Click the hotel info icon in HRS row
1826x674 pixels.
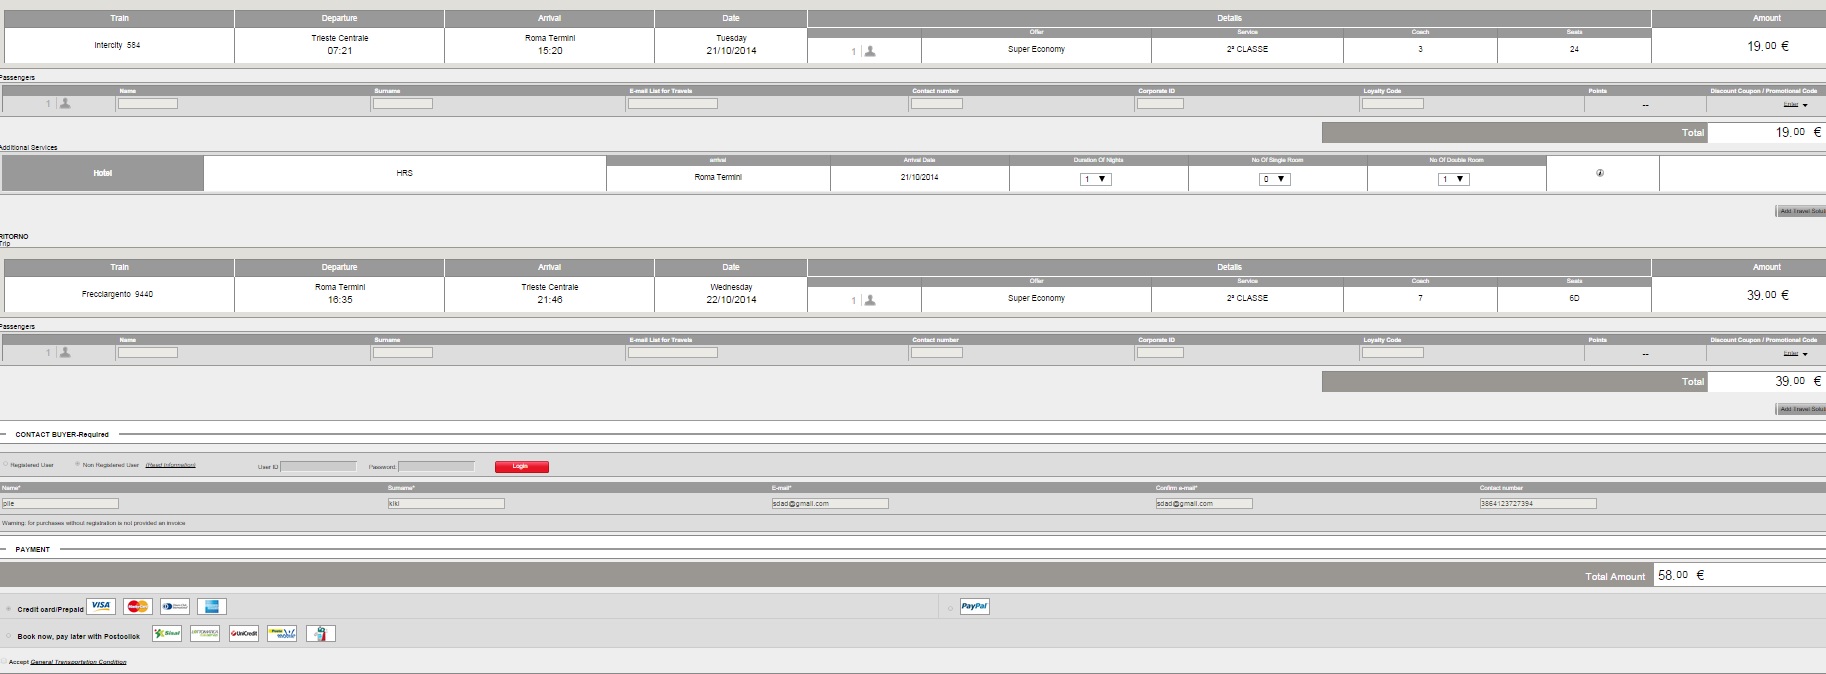click(x=1600, y=173)
